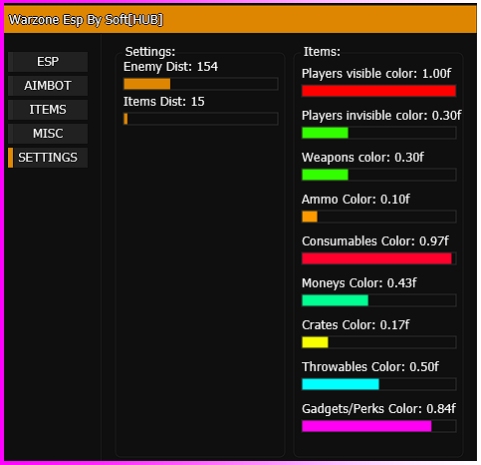
Task: Set the Gadgets/Perks Color slider
Action: (x=379, y=426)
